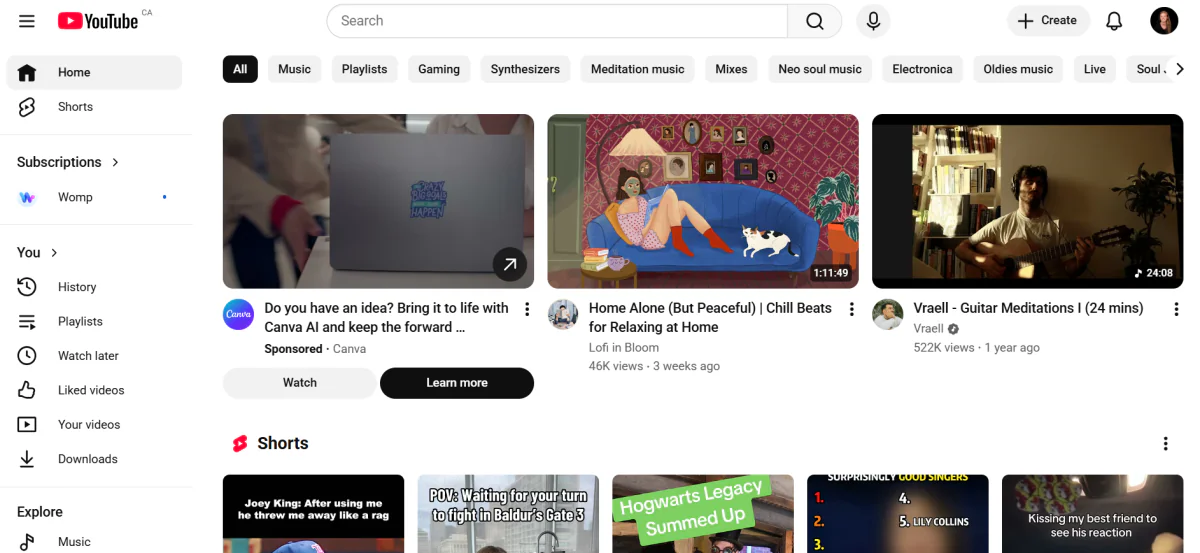Select the Playlists filter chip

pyautogui.click(x=364, y=69)
